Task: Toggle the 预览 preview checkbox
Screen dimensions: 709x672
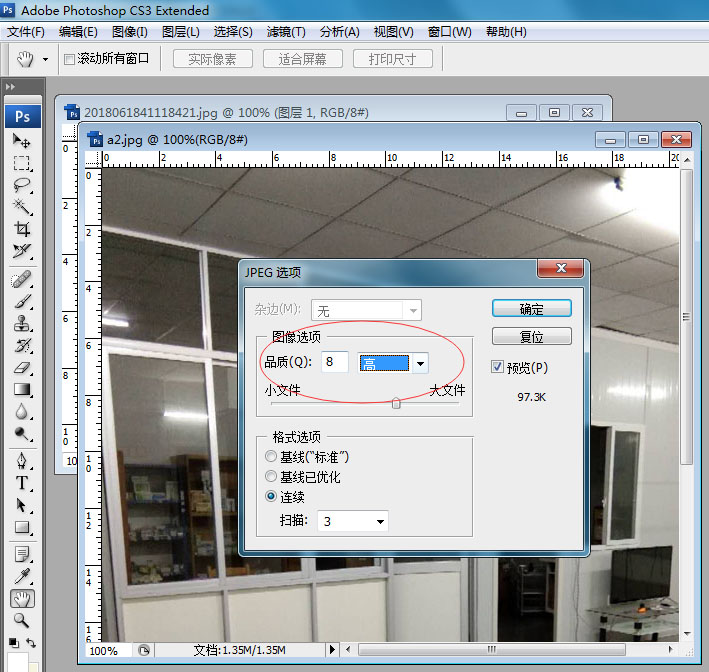Action: 498,368
